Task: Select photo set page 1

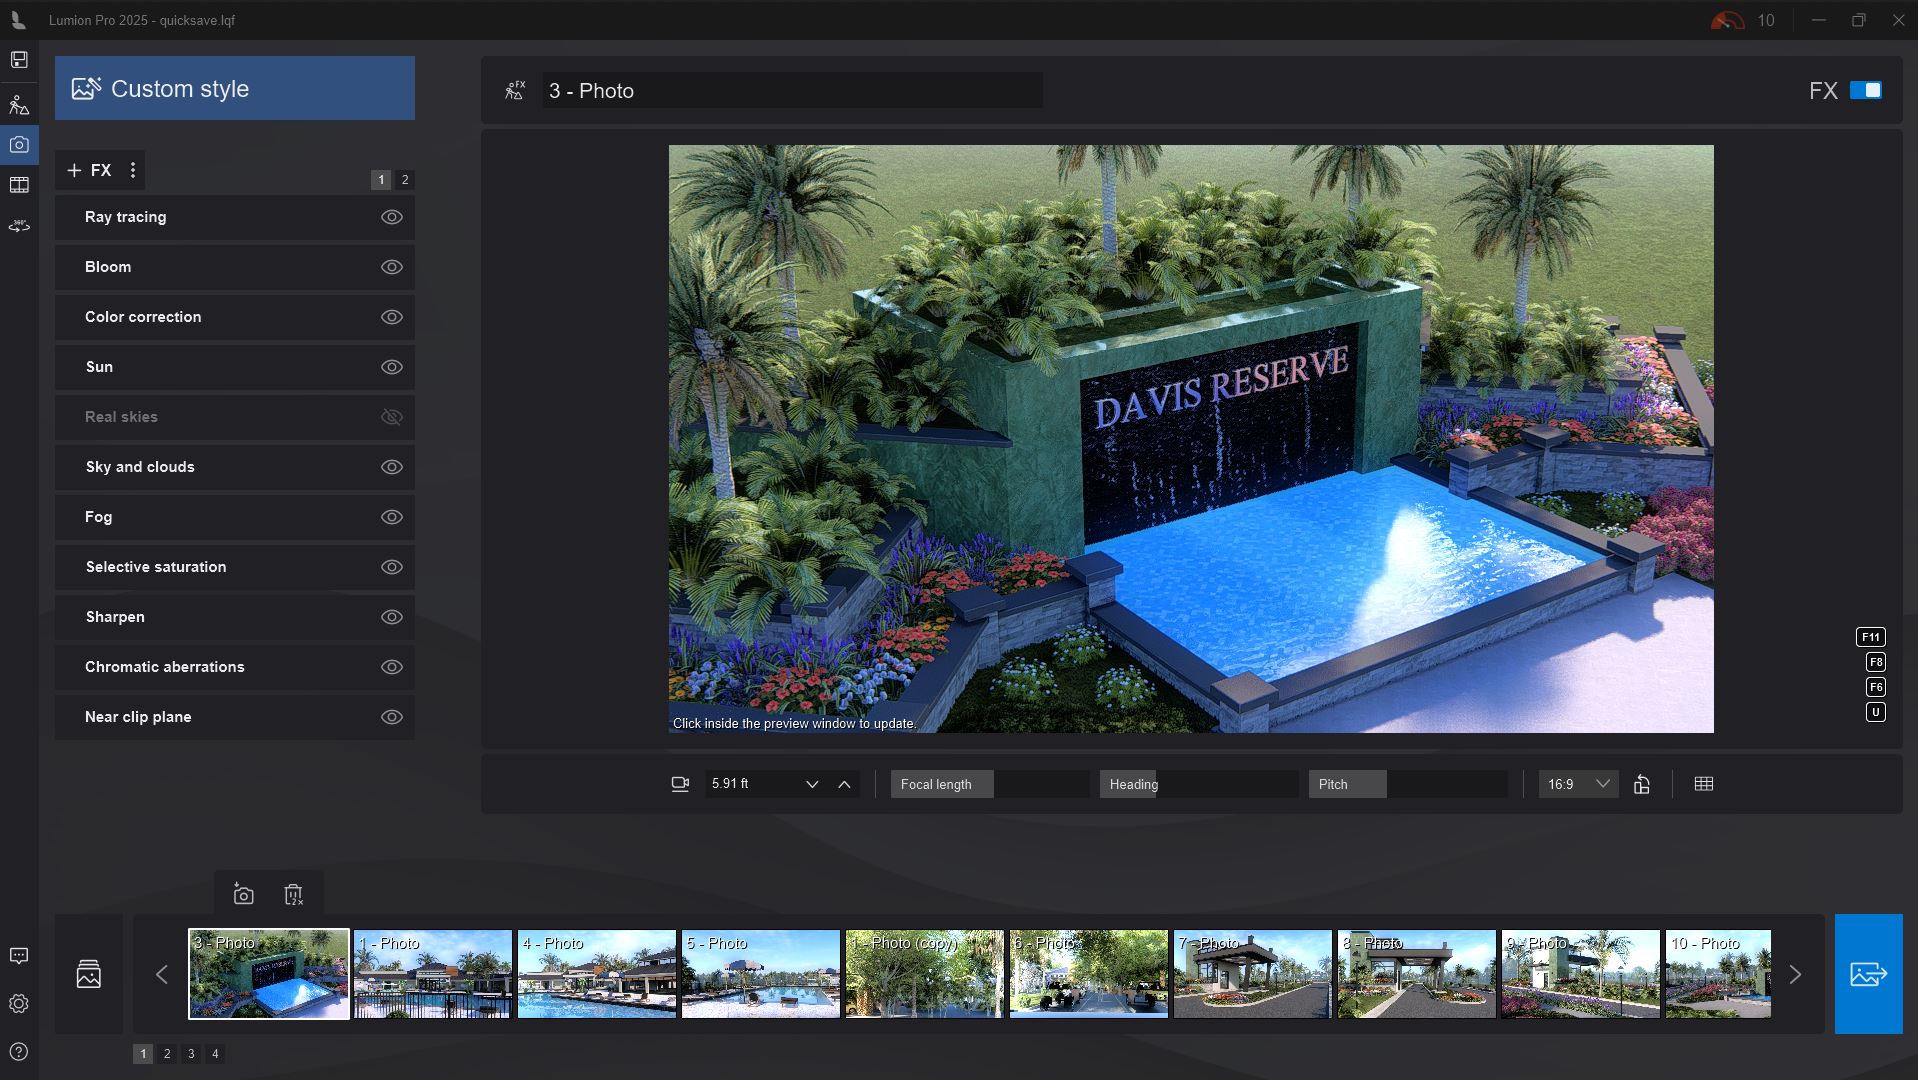Action: [143, 1053]
